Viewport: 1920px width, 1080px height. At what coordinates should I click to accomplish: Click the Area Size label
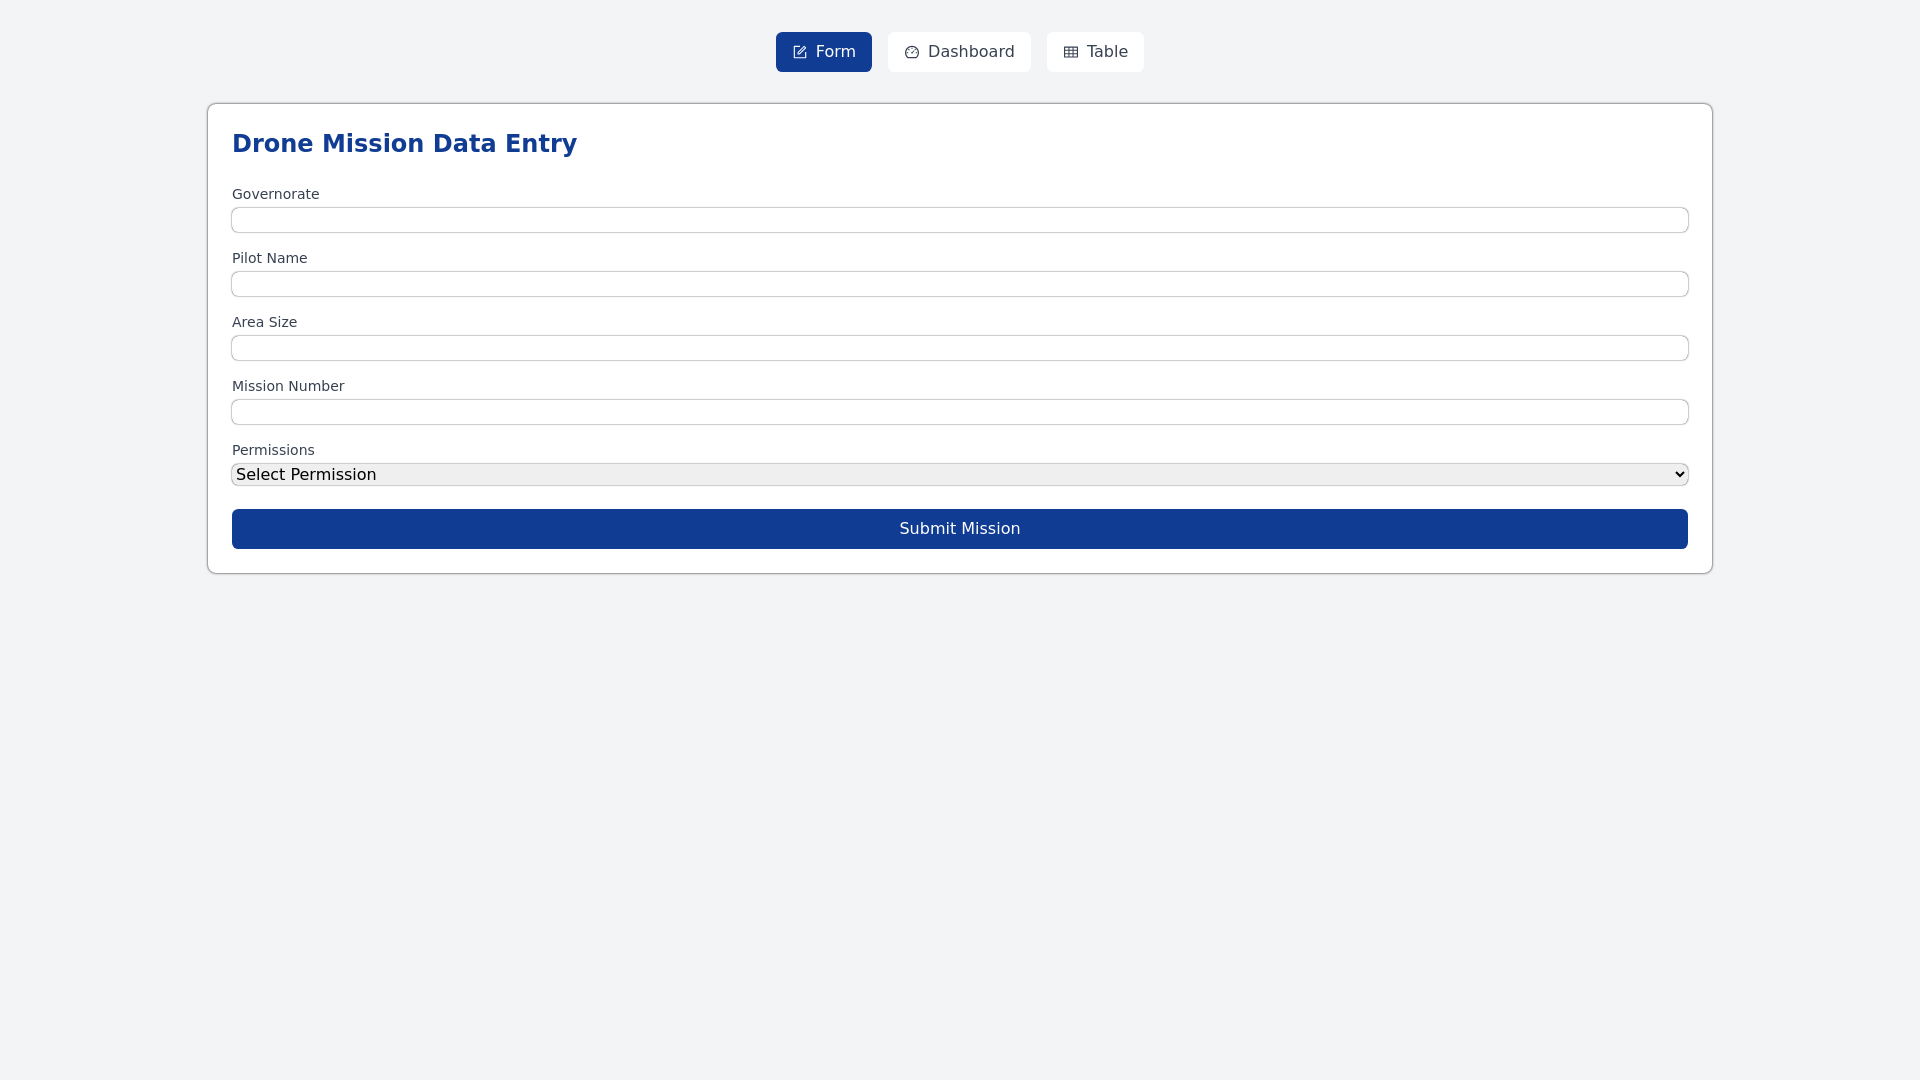click(x=264, y=322)
